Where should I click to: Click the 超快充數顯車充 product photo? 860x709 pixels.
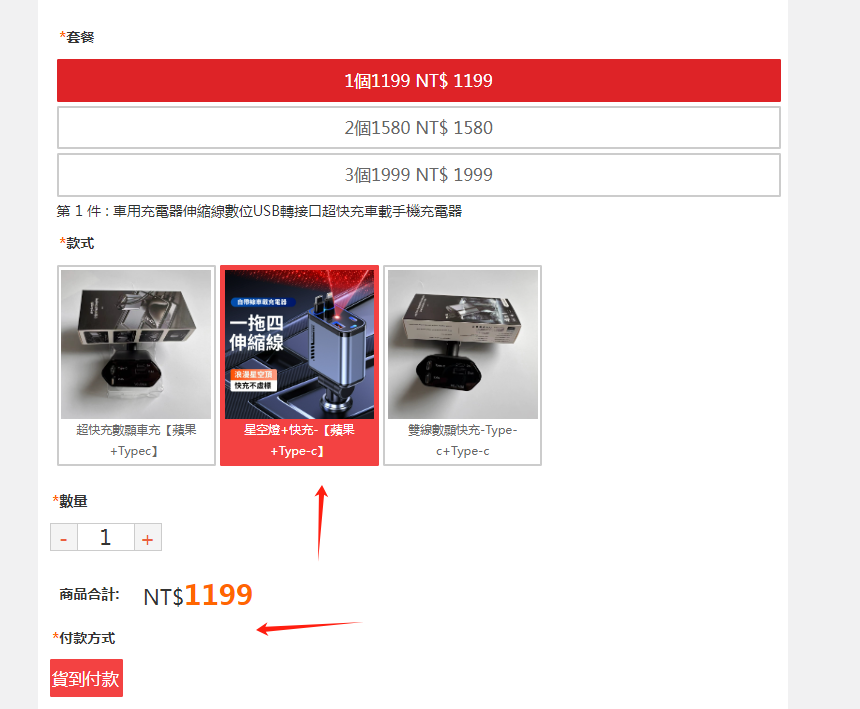136,344
